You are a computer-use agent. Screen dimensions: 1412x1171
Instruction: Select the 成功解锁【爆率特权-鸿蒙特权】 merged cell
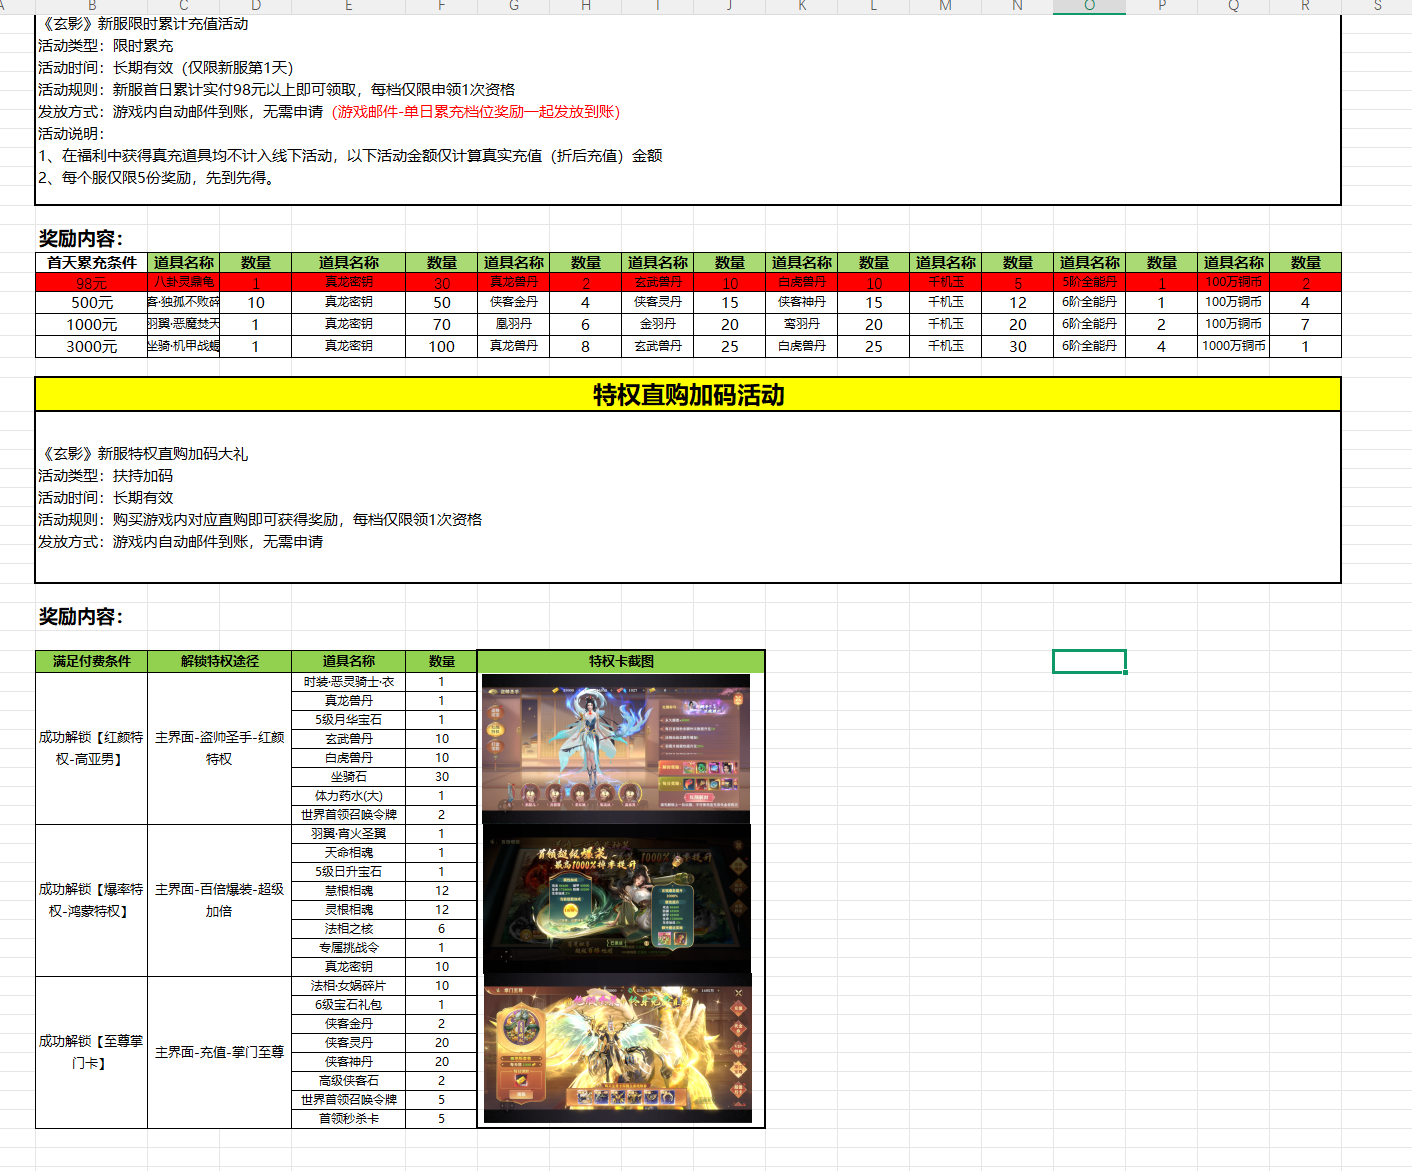pyautogui.click(x=91, y=900)
